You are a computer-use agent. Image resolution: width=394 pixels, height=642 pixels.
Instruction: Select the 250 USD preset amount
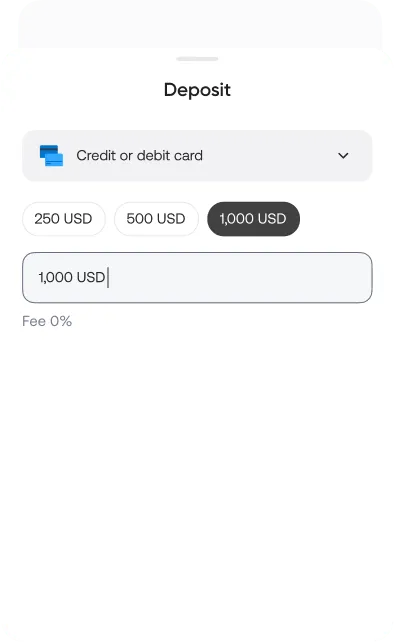[63, 219]
